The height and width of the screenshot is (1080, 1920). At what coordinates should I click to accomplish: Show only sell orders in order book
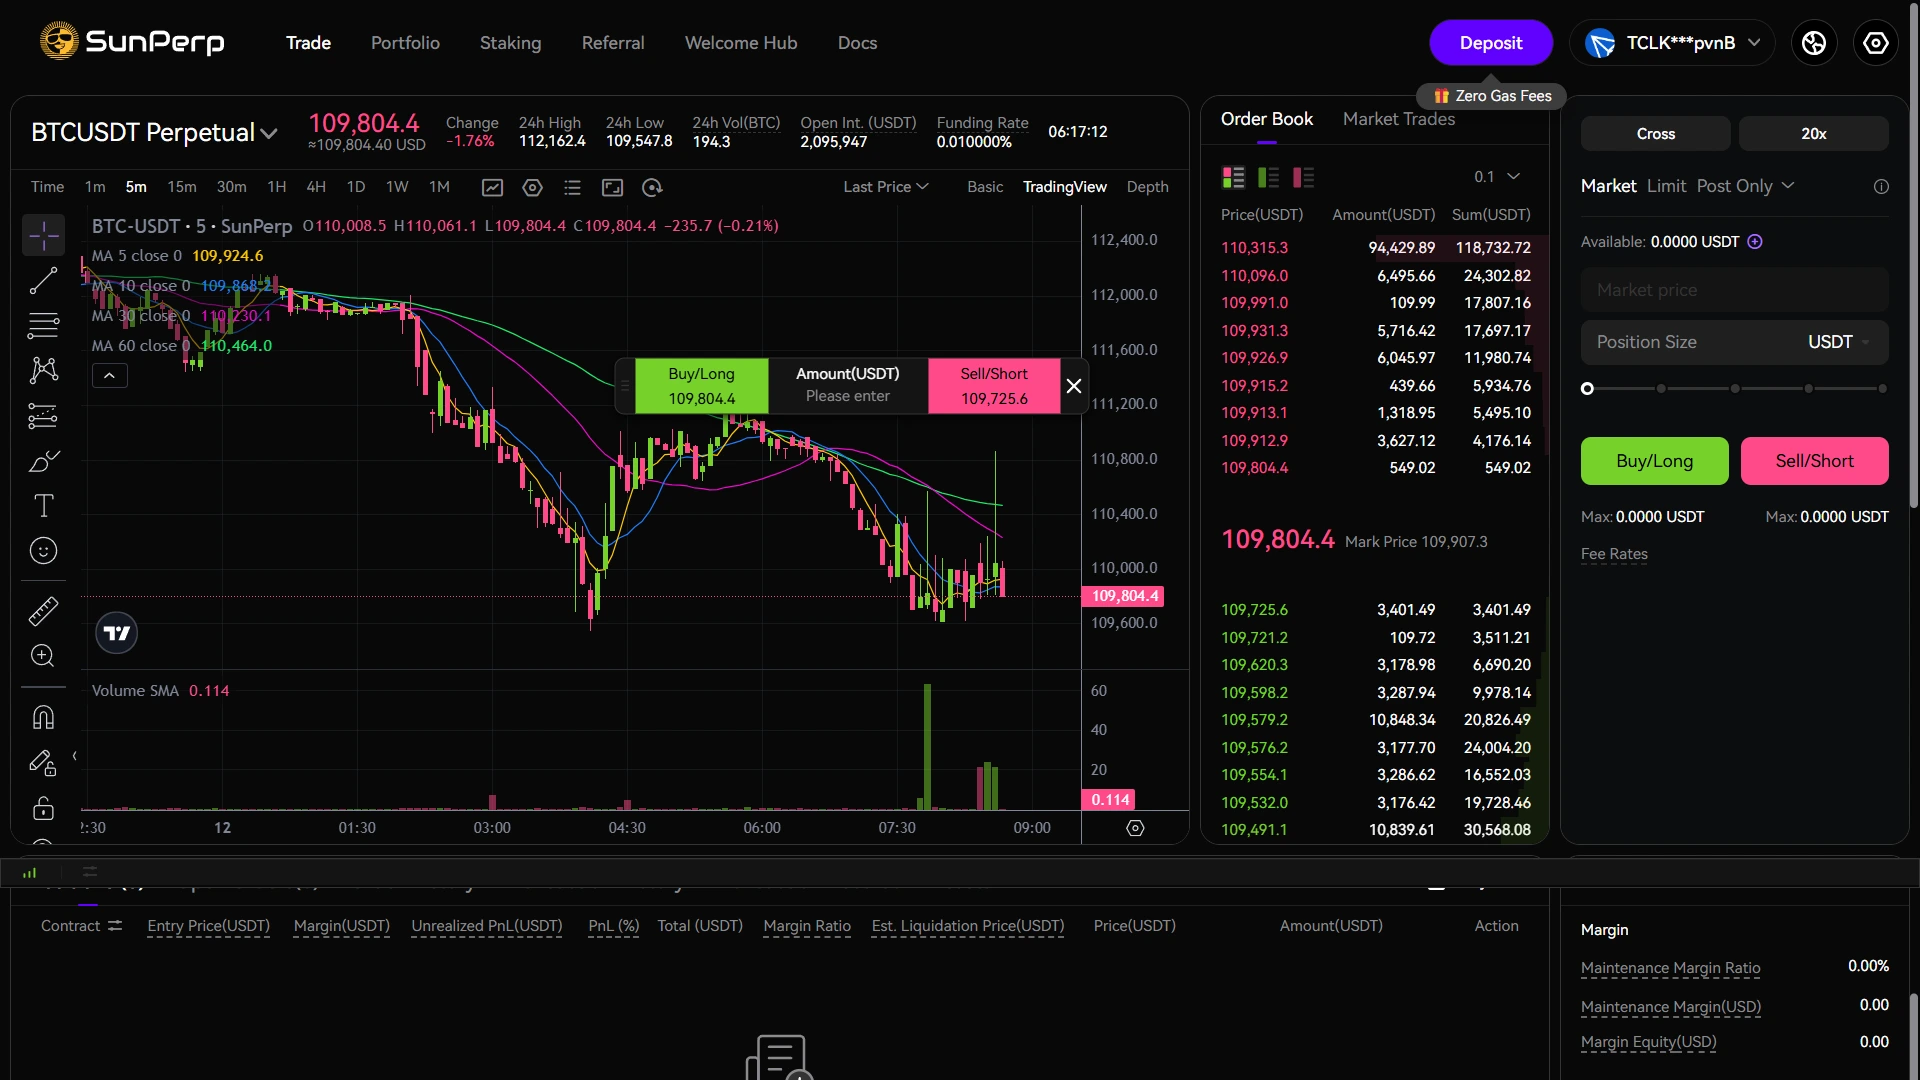[x=1303, y=177]
